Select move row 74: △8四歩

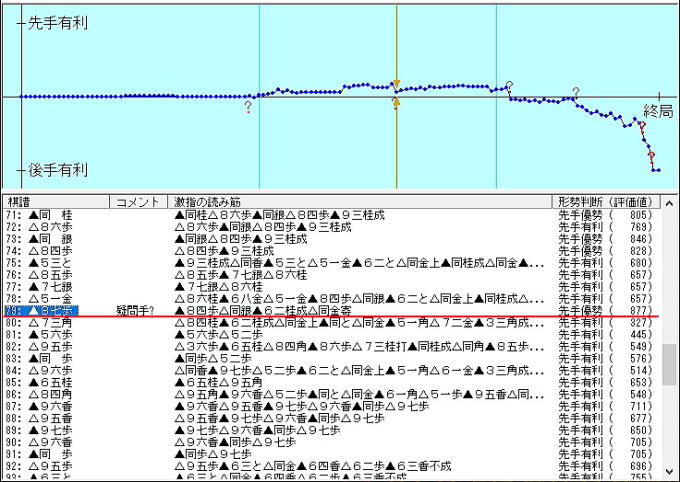click(331, 251)
